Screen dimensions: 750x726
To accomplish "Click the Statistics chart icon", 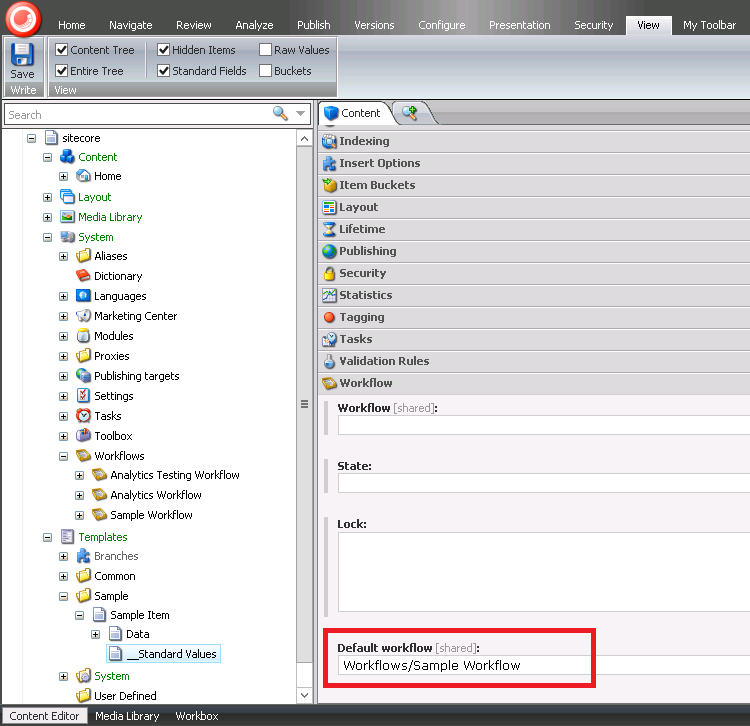I will 329,295.
